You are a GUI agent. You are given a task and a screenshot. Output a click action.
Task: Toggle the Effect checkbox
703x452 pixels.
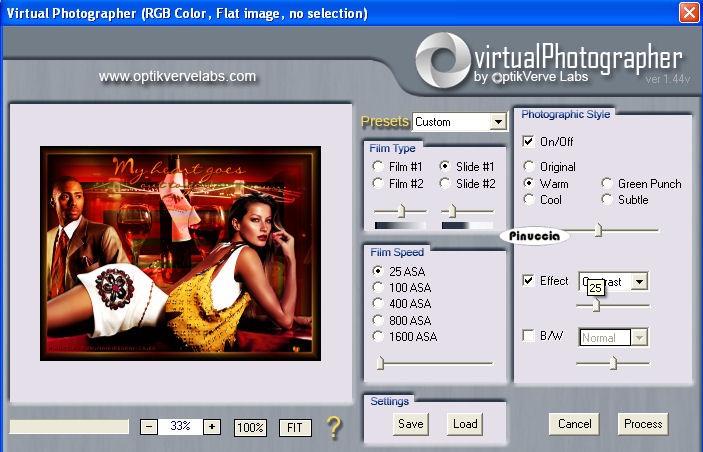click(529, 281)
